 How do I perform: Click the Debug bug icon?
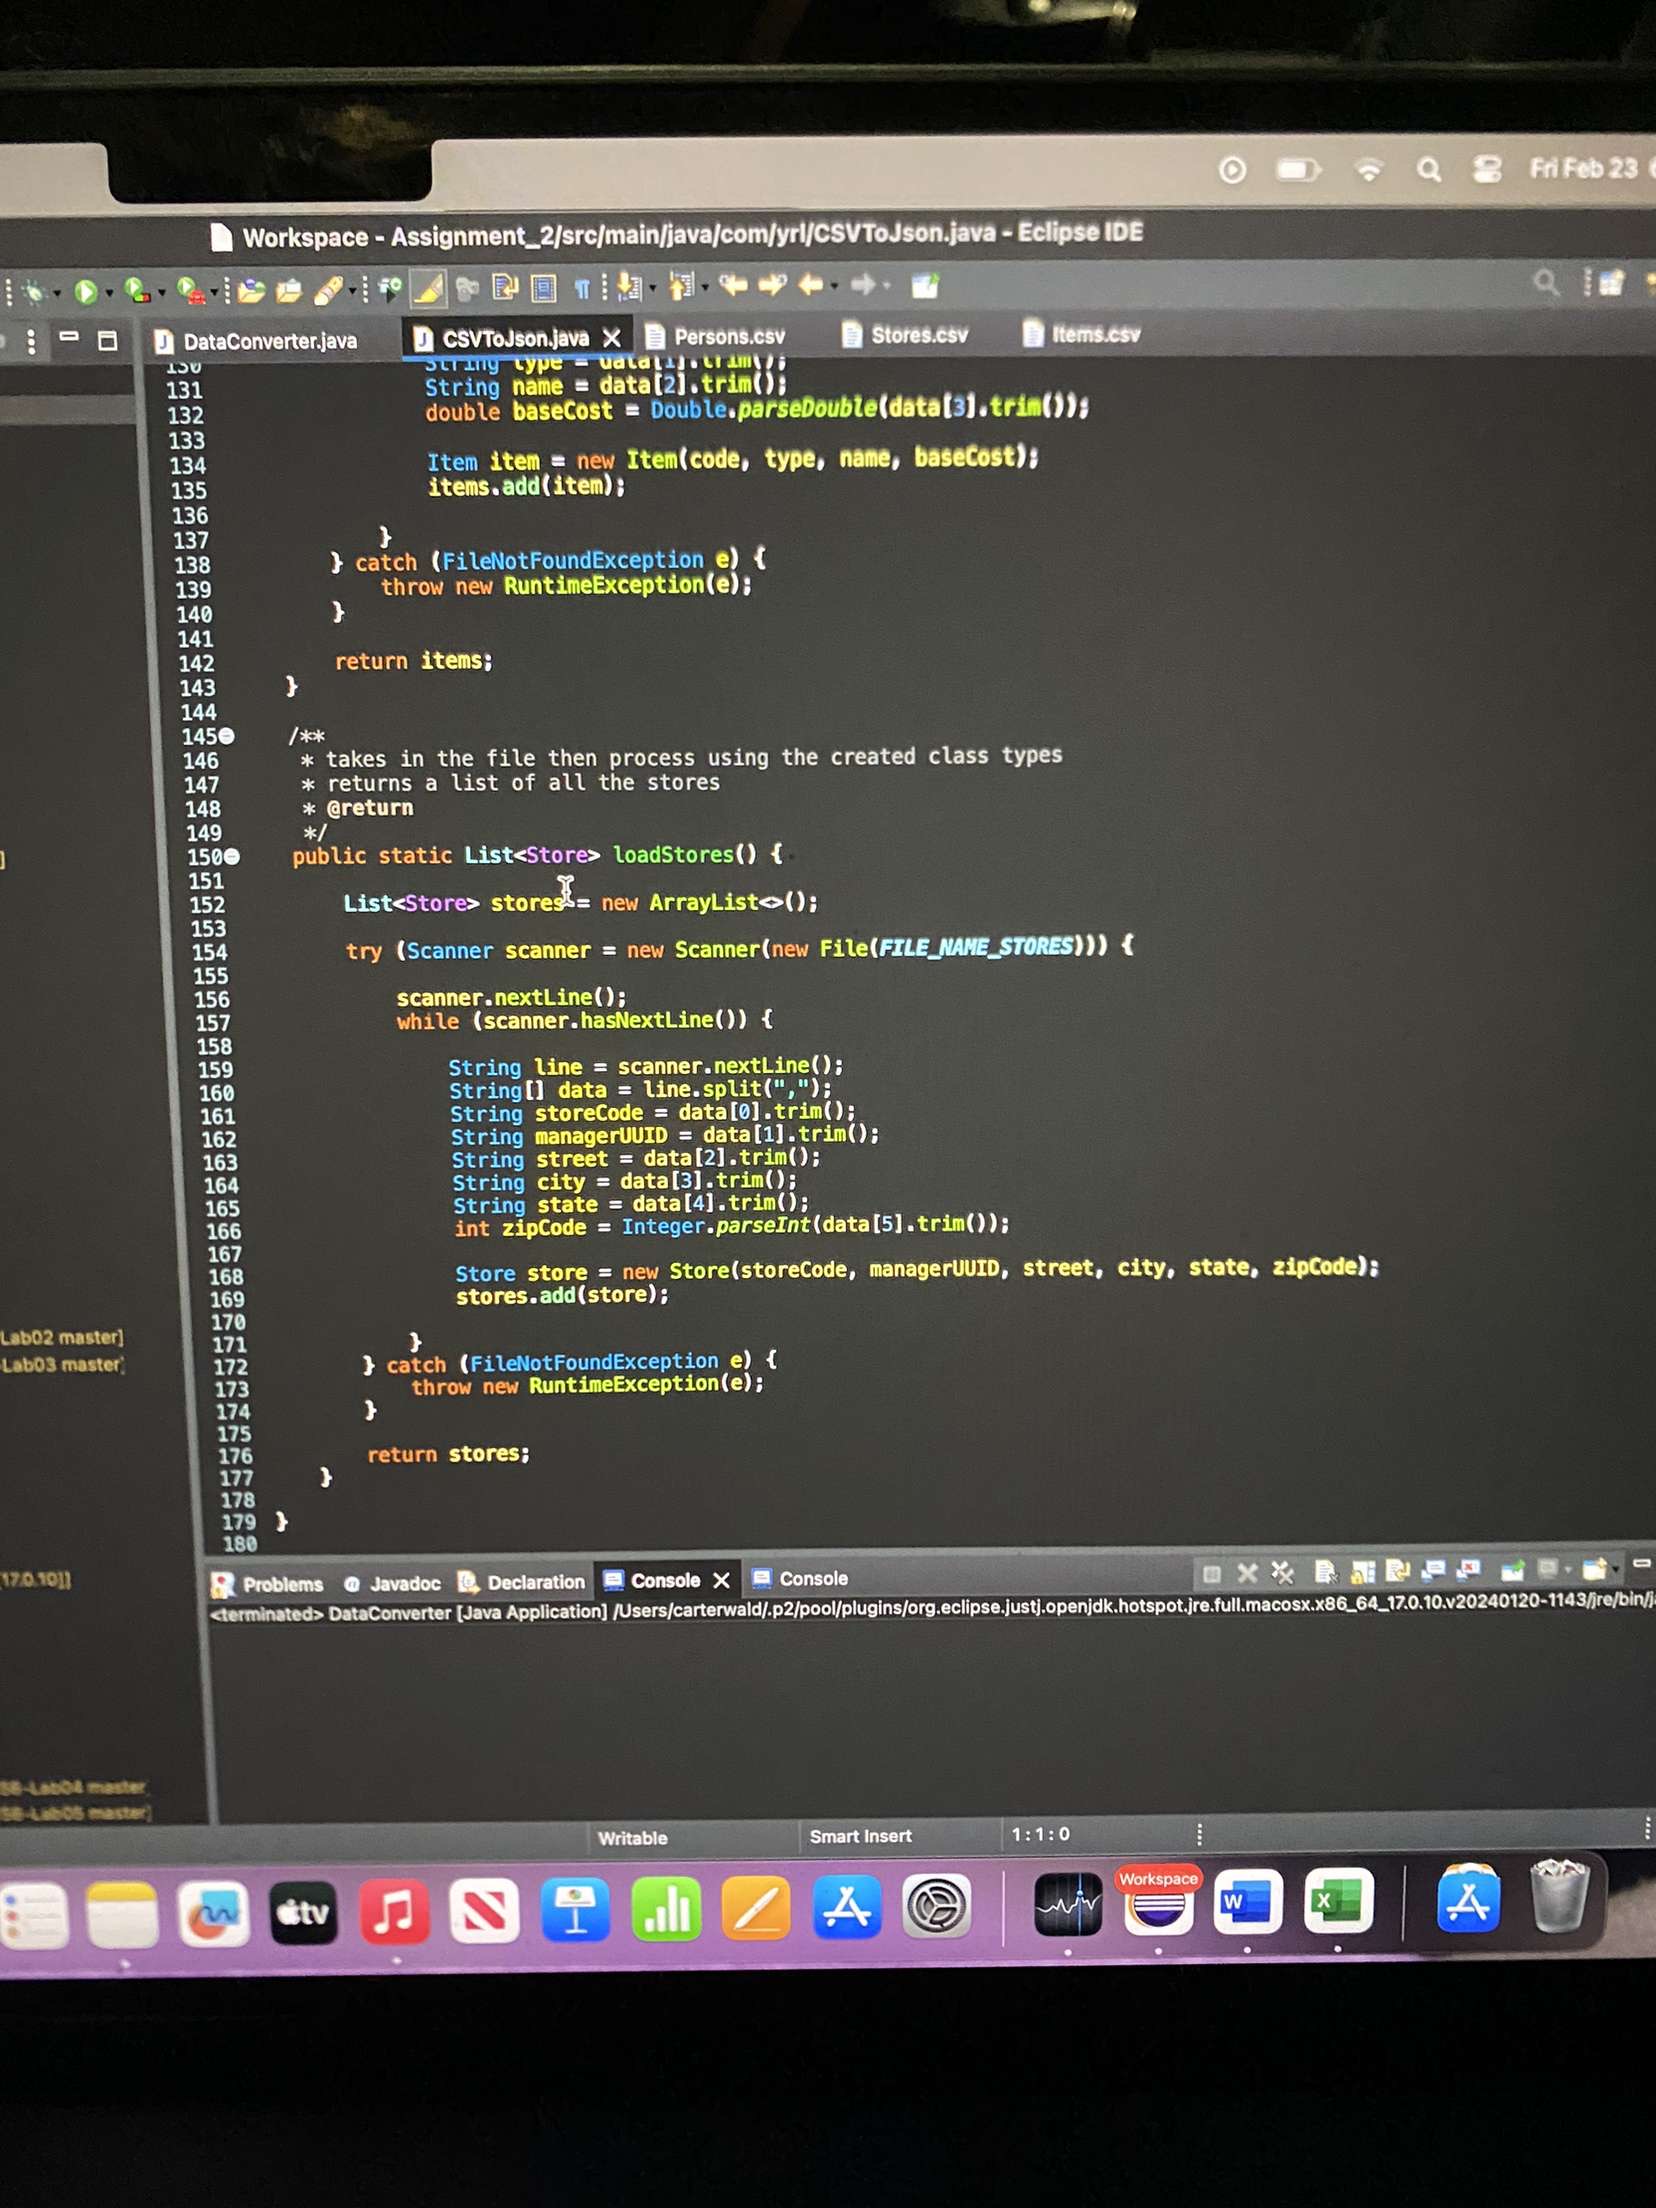tap(35, 292)
